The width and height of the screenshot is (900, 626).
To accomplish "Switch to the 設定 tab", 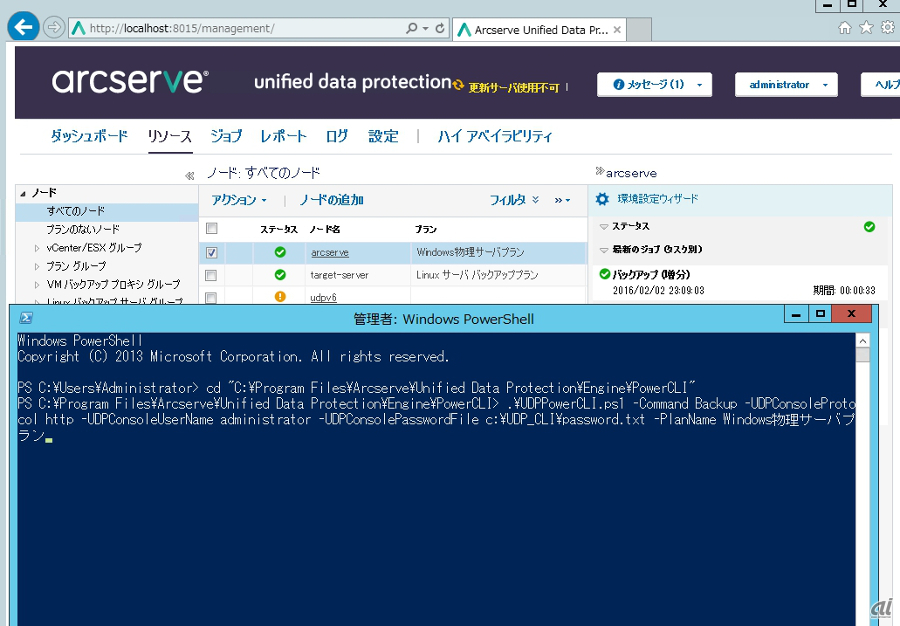I will 383,136.
